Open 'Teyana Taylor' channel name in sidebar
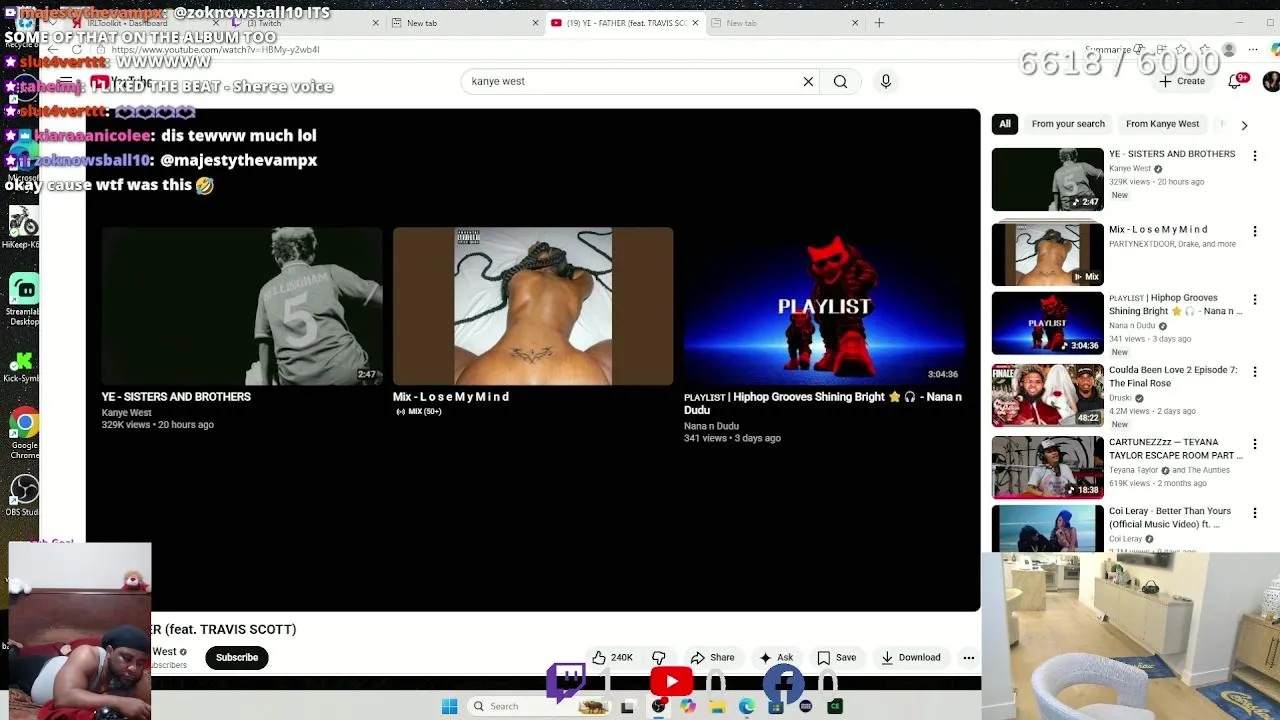This screenshot has width=1280, height=720. 1133,470
